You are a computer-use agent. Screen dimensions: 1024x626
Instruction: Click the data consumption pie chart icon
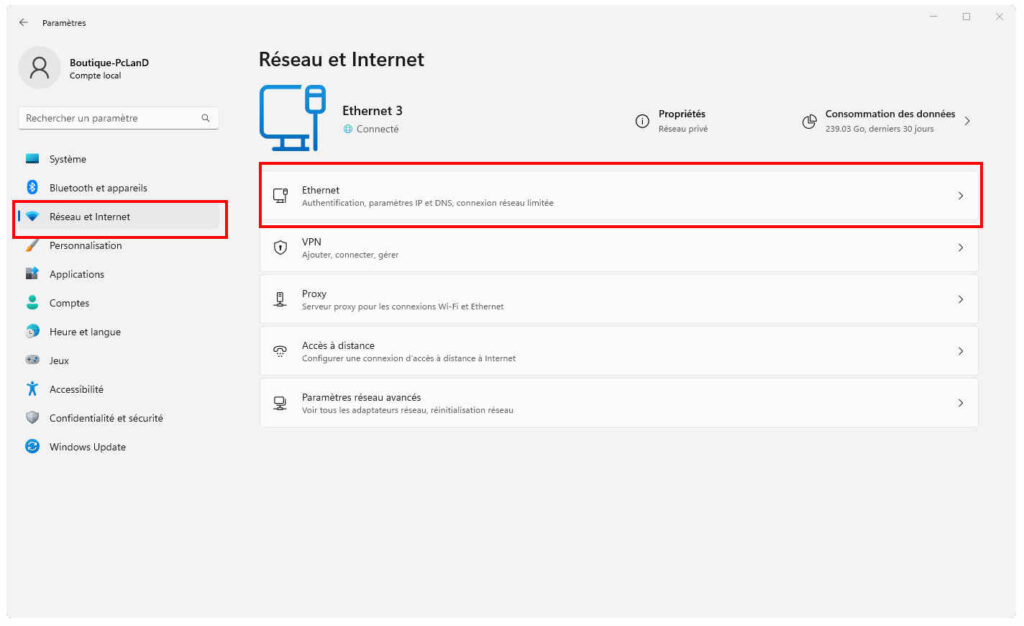[x=809, y=121]
